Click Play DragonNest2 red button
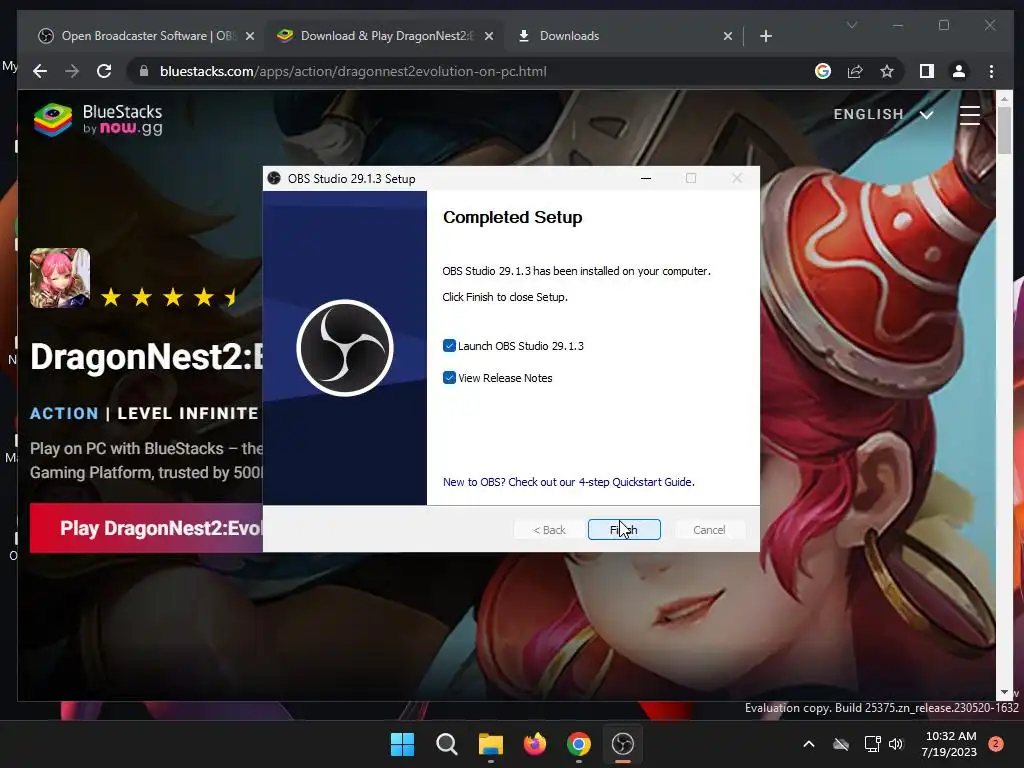Viewport: 1024px width, 768px height. [x=146, y=528]
